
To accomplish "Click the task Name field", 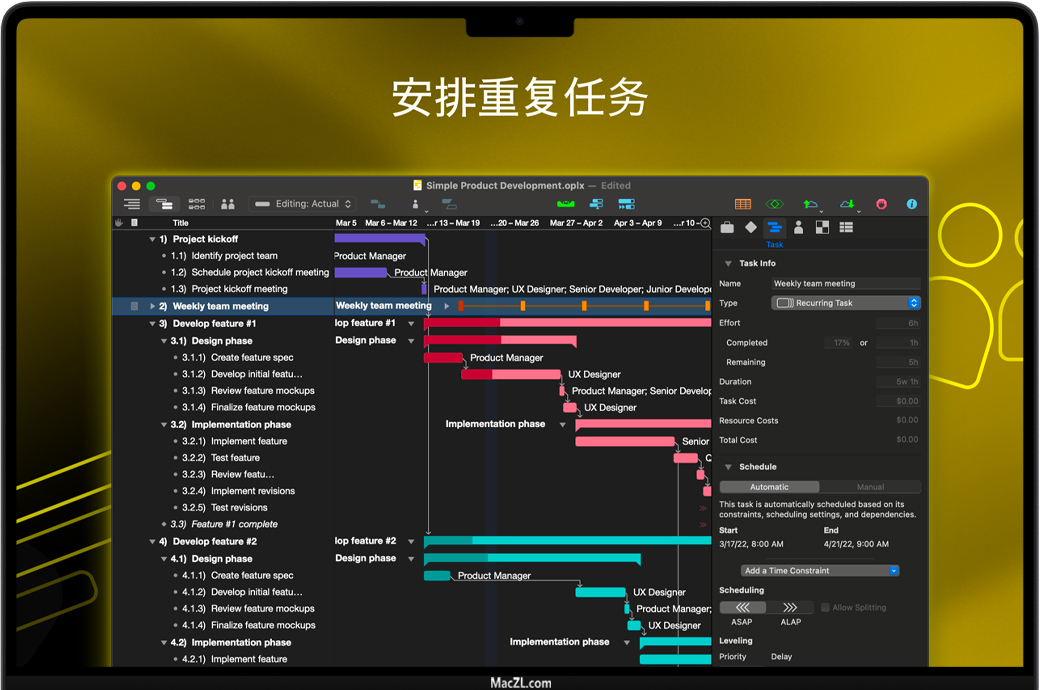I will [845, 284].
